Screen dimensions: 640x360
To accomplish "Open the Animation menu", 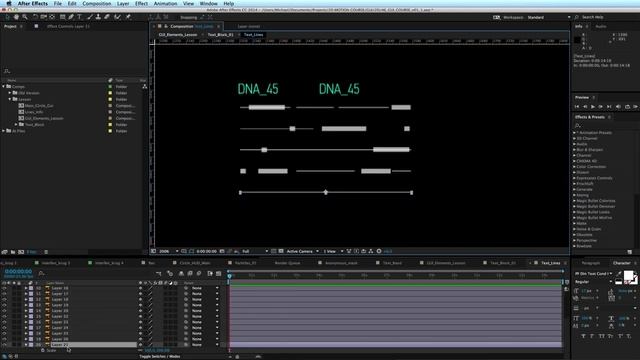I will 165,3.
